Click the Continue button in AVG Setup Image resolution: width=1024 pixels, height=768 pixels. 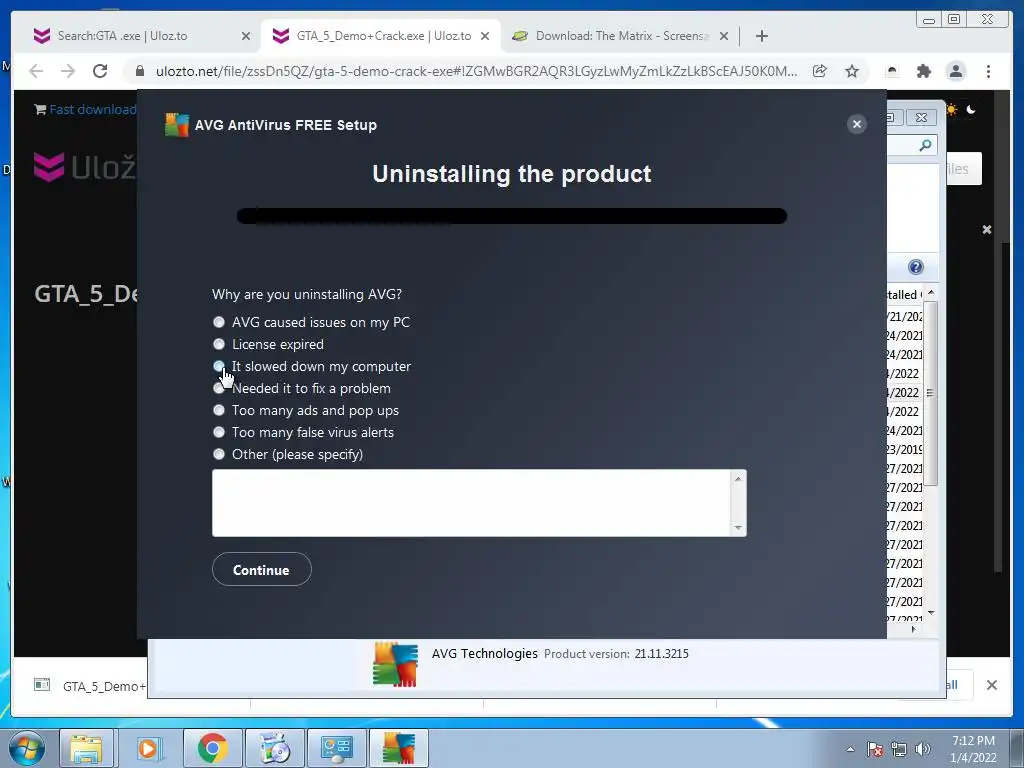point(261,569)
